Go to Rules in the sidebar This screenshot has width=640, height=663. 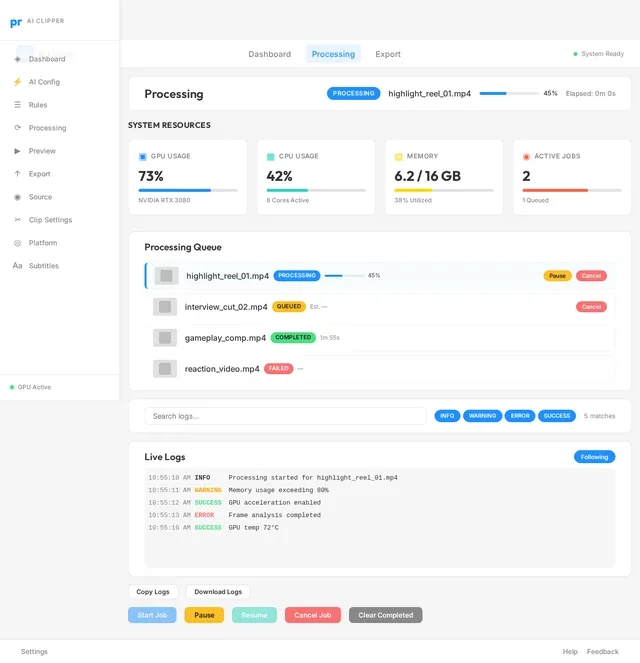(x=38, y=105)
